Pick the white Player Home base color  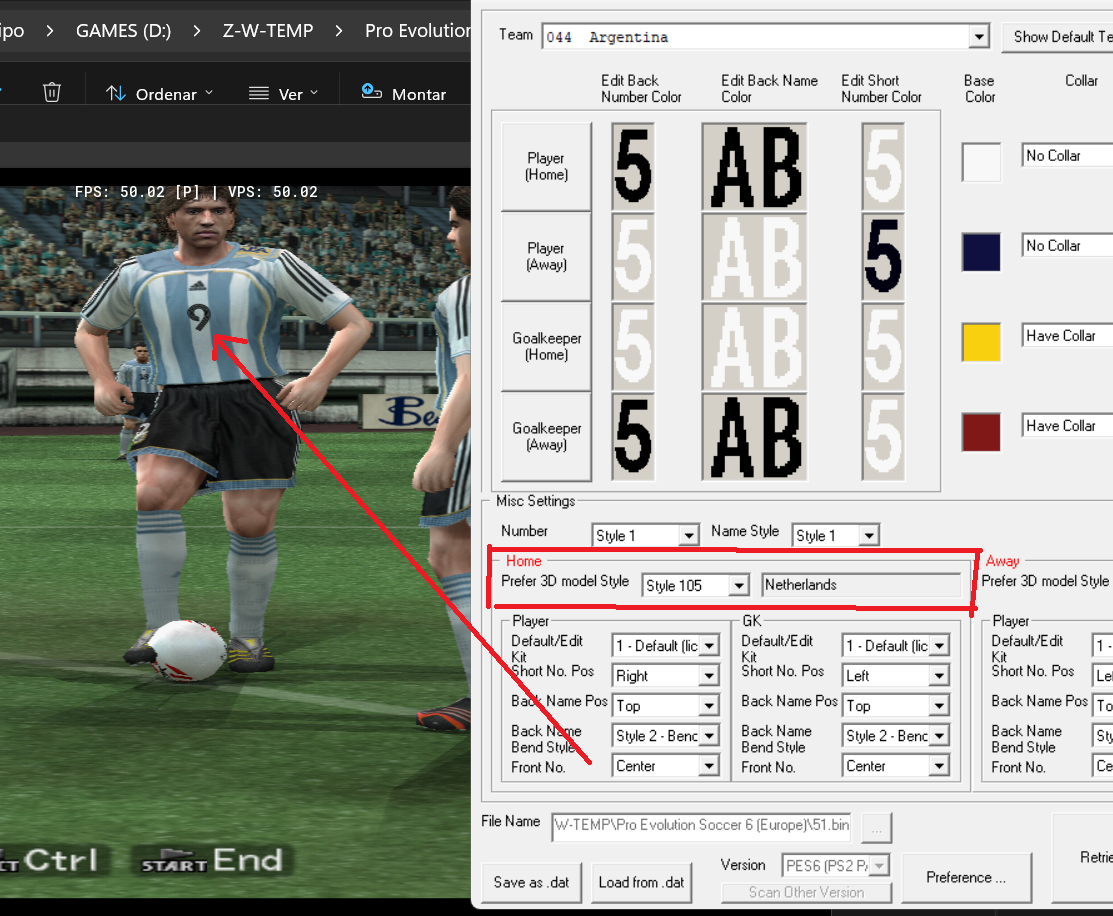click(981, 162)
